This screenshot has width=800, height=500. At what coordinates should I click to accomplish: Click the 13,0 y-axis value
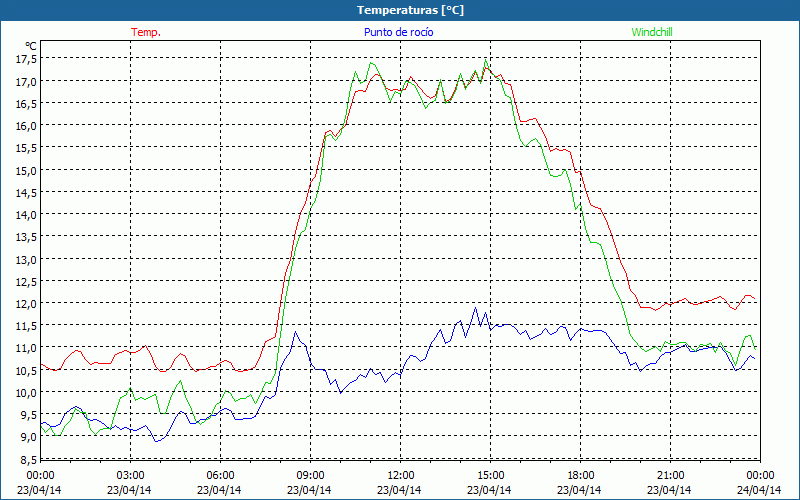point(26,259)
